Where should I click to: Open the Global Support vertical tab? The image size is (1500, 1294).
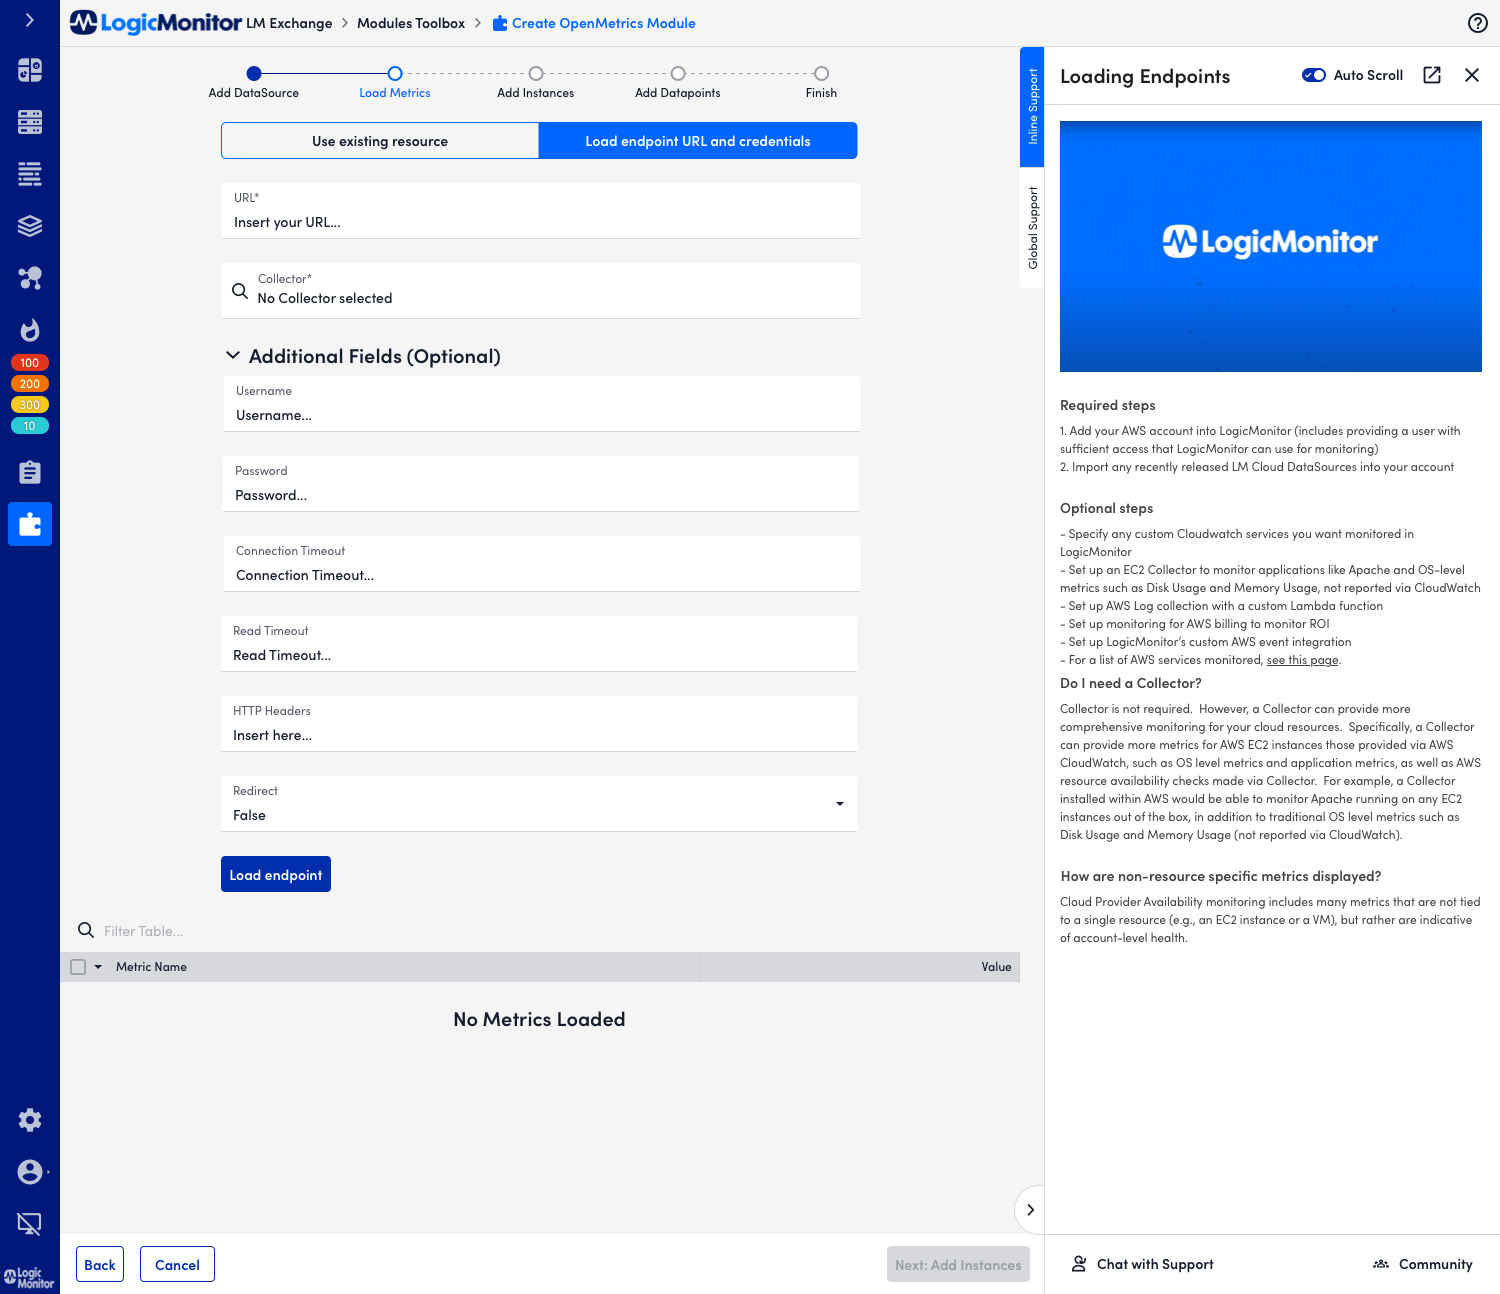(x=1032, y=229)
